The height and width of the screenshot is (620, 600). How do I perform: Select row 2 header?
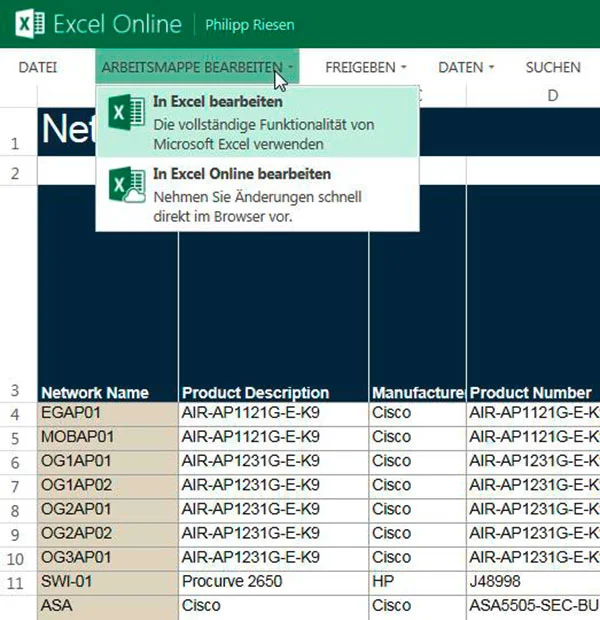tap(18, 171)
